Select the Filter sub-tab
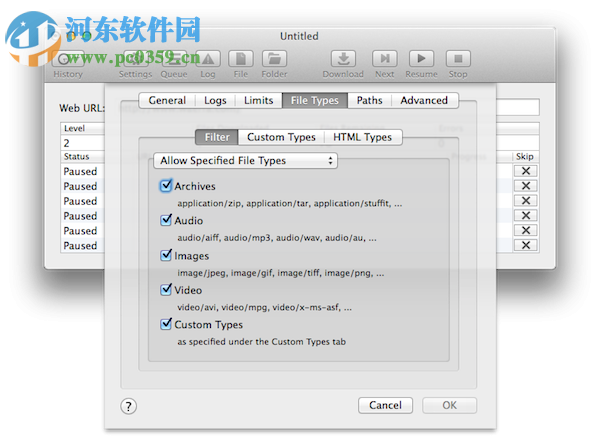Image resolution: width=600 pixels, height=437 pixels. click(217, 137)
